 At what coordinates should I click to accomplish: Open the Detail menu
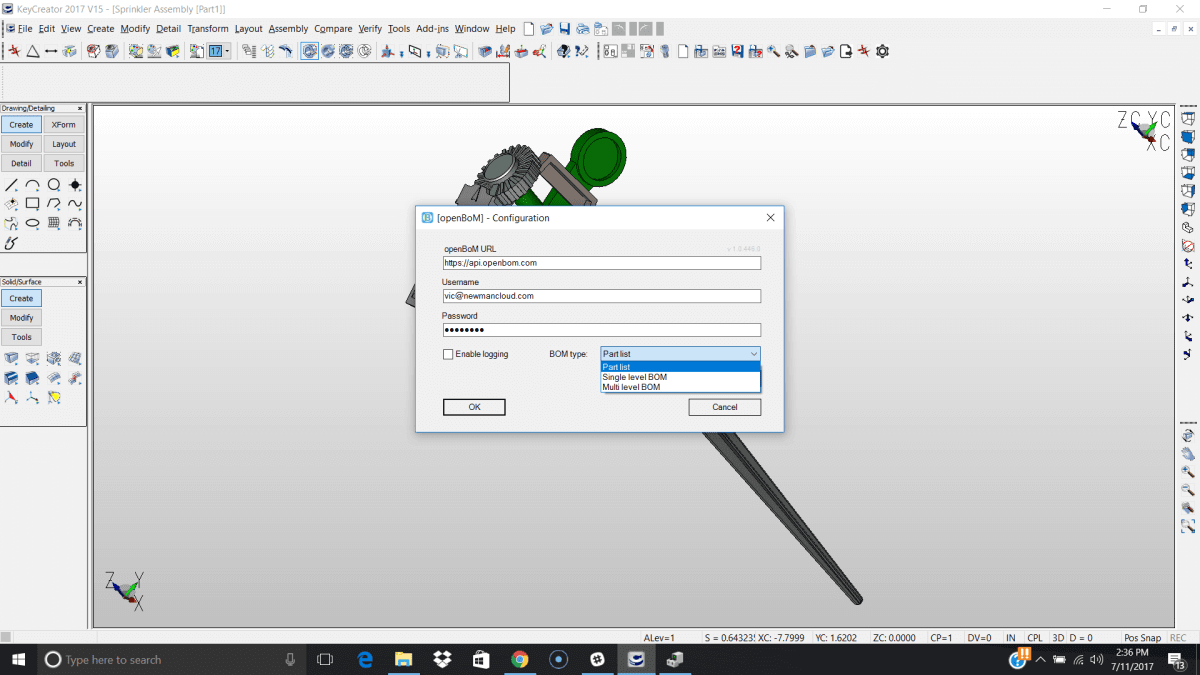168,29
